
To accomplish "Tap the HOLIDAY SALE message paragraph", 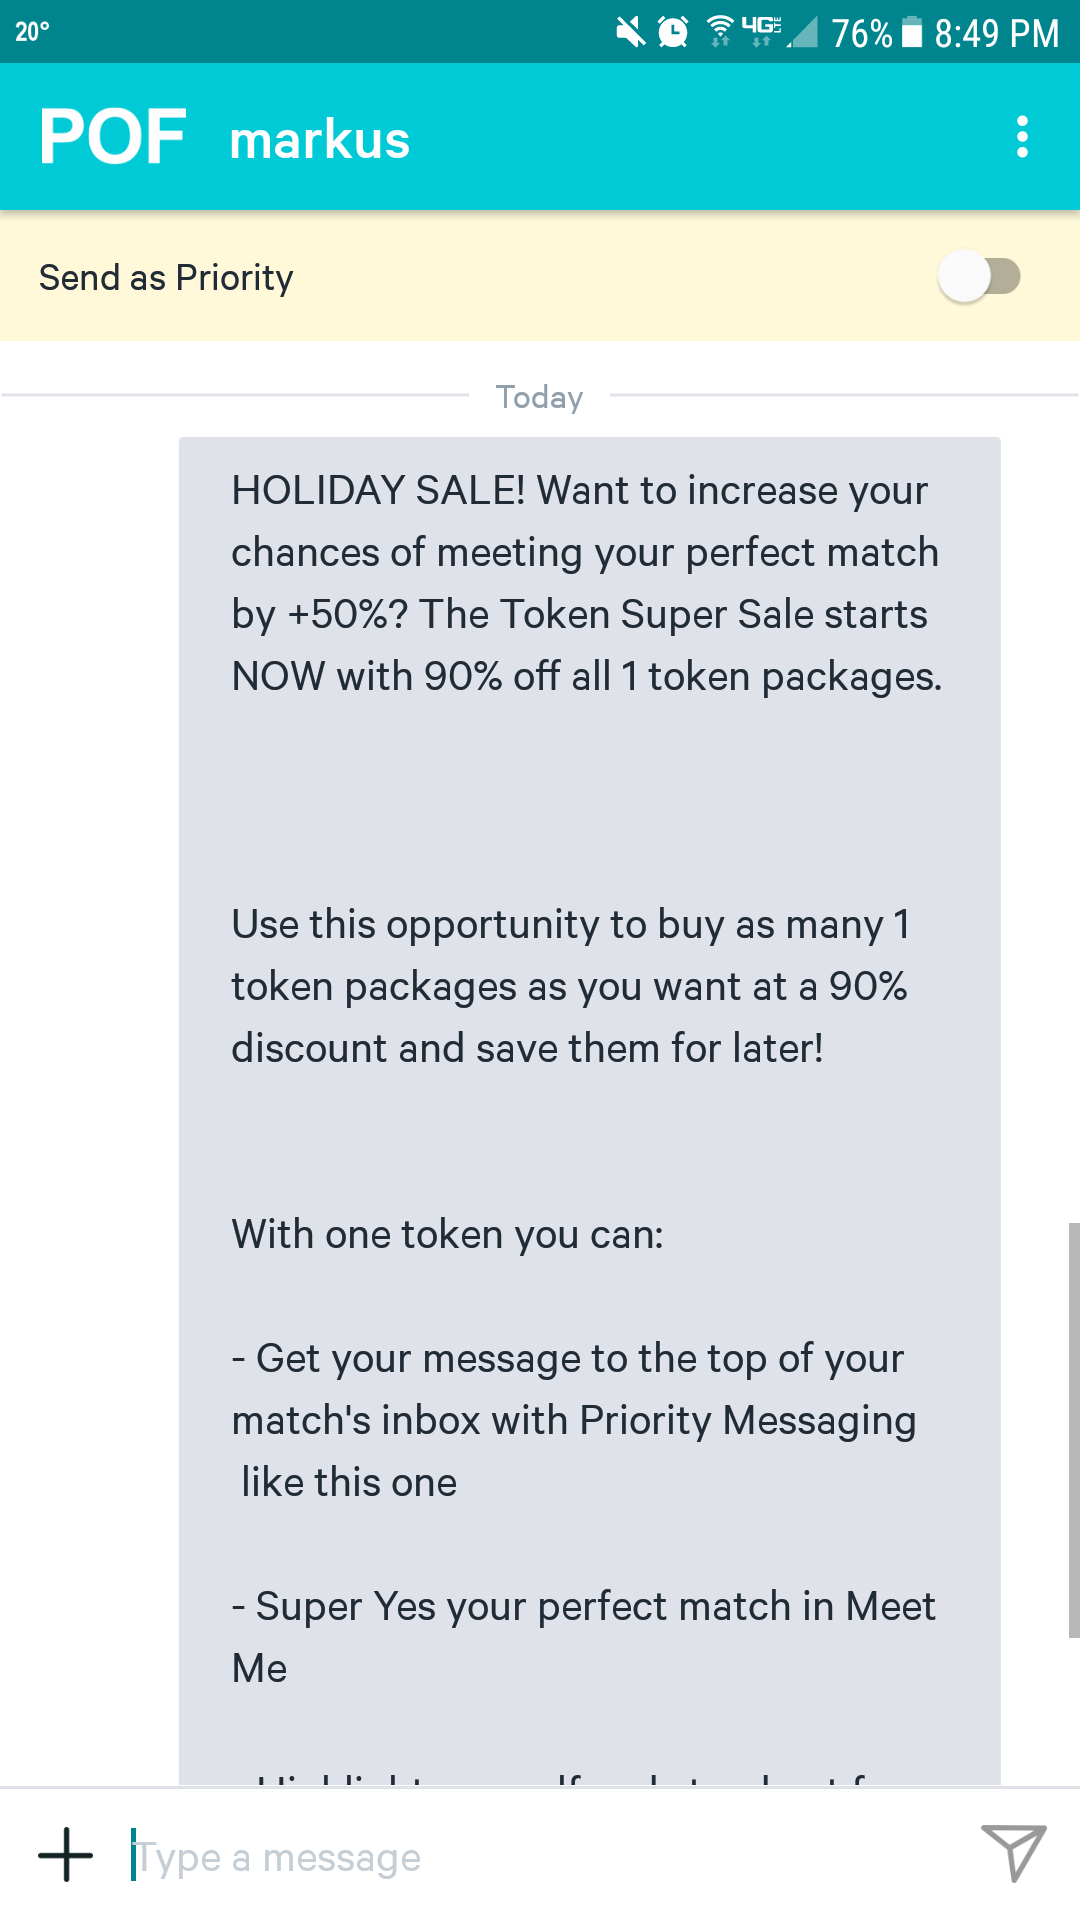I will 586,583.
